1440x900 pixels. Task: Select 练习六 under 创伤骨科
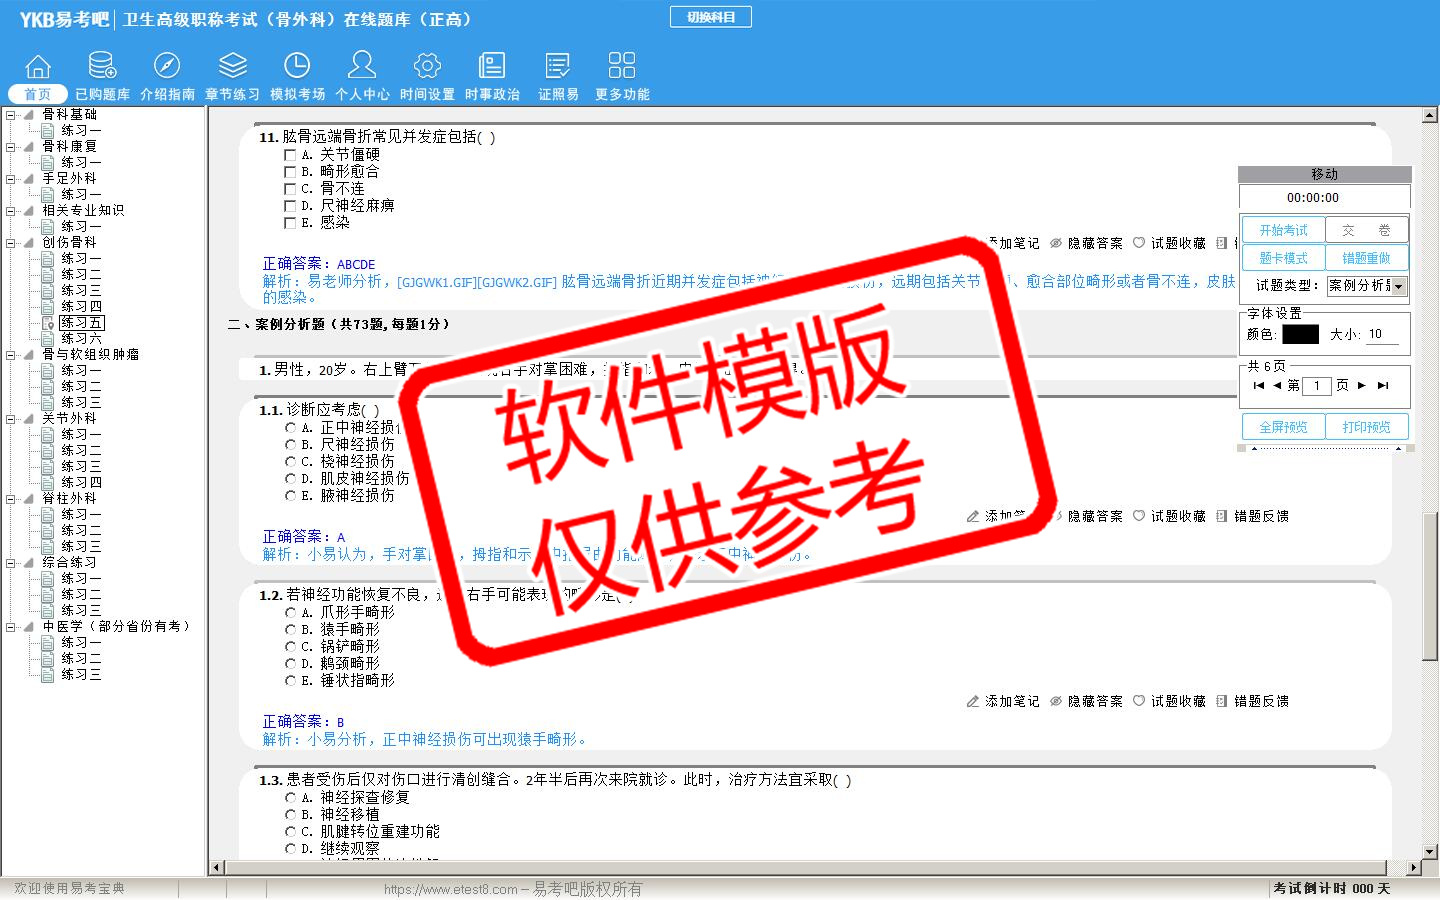[81, 339]
